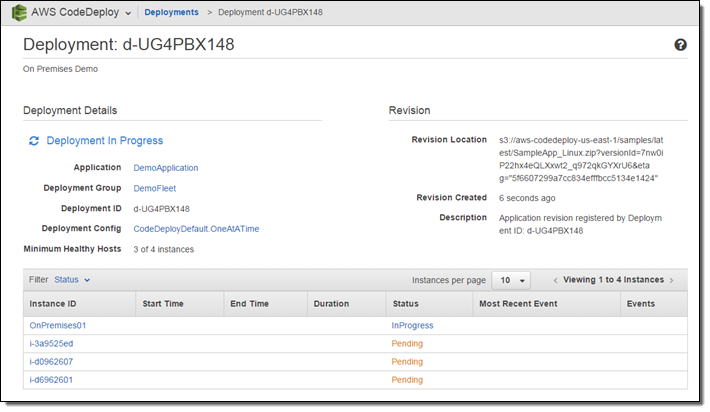Navigate to Deployments breadcrumb
Screen dimensions: 710x412
[x=171, y=13]
